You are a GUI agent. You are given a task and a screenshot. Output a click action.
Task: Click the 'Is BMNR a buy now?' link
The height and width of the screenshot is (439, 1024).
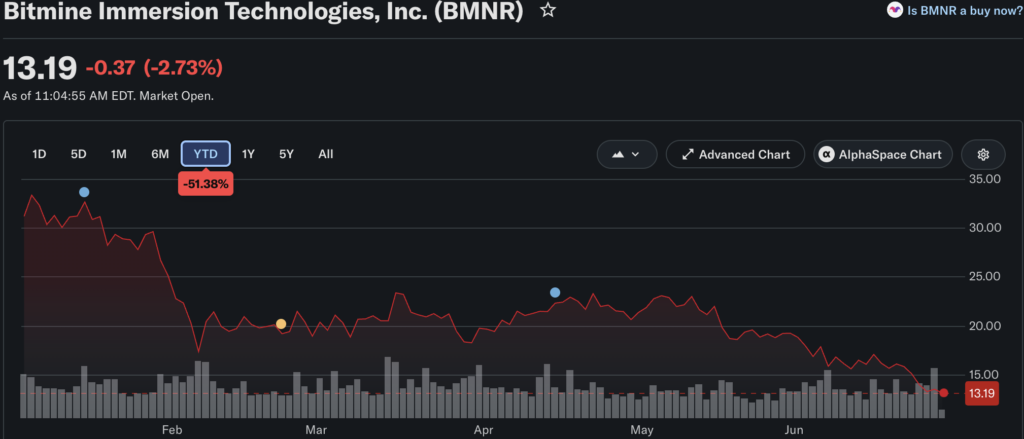pyautogui.click(x=965, y=11)
